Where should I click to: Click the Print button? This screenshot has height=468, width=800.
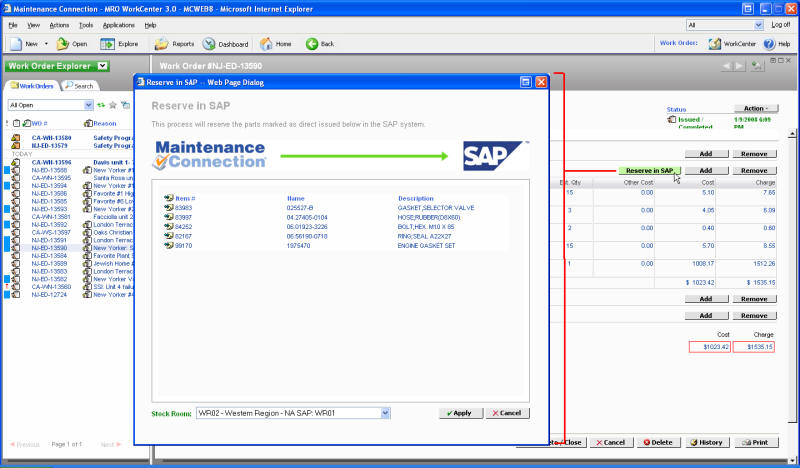(x=757, y=442)
